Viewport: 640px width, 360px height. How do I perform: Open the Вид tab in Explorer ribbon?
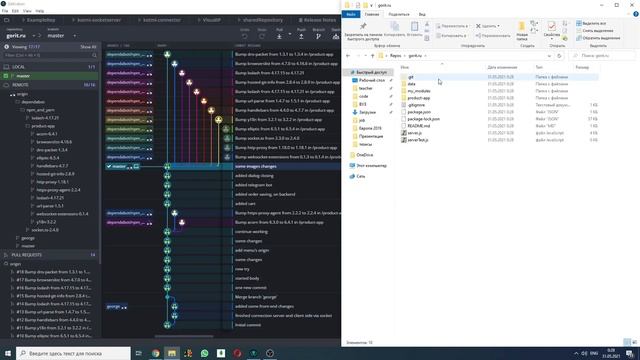click(422, 14)
